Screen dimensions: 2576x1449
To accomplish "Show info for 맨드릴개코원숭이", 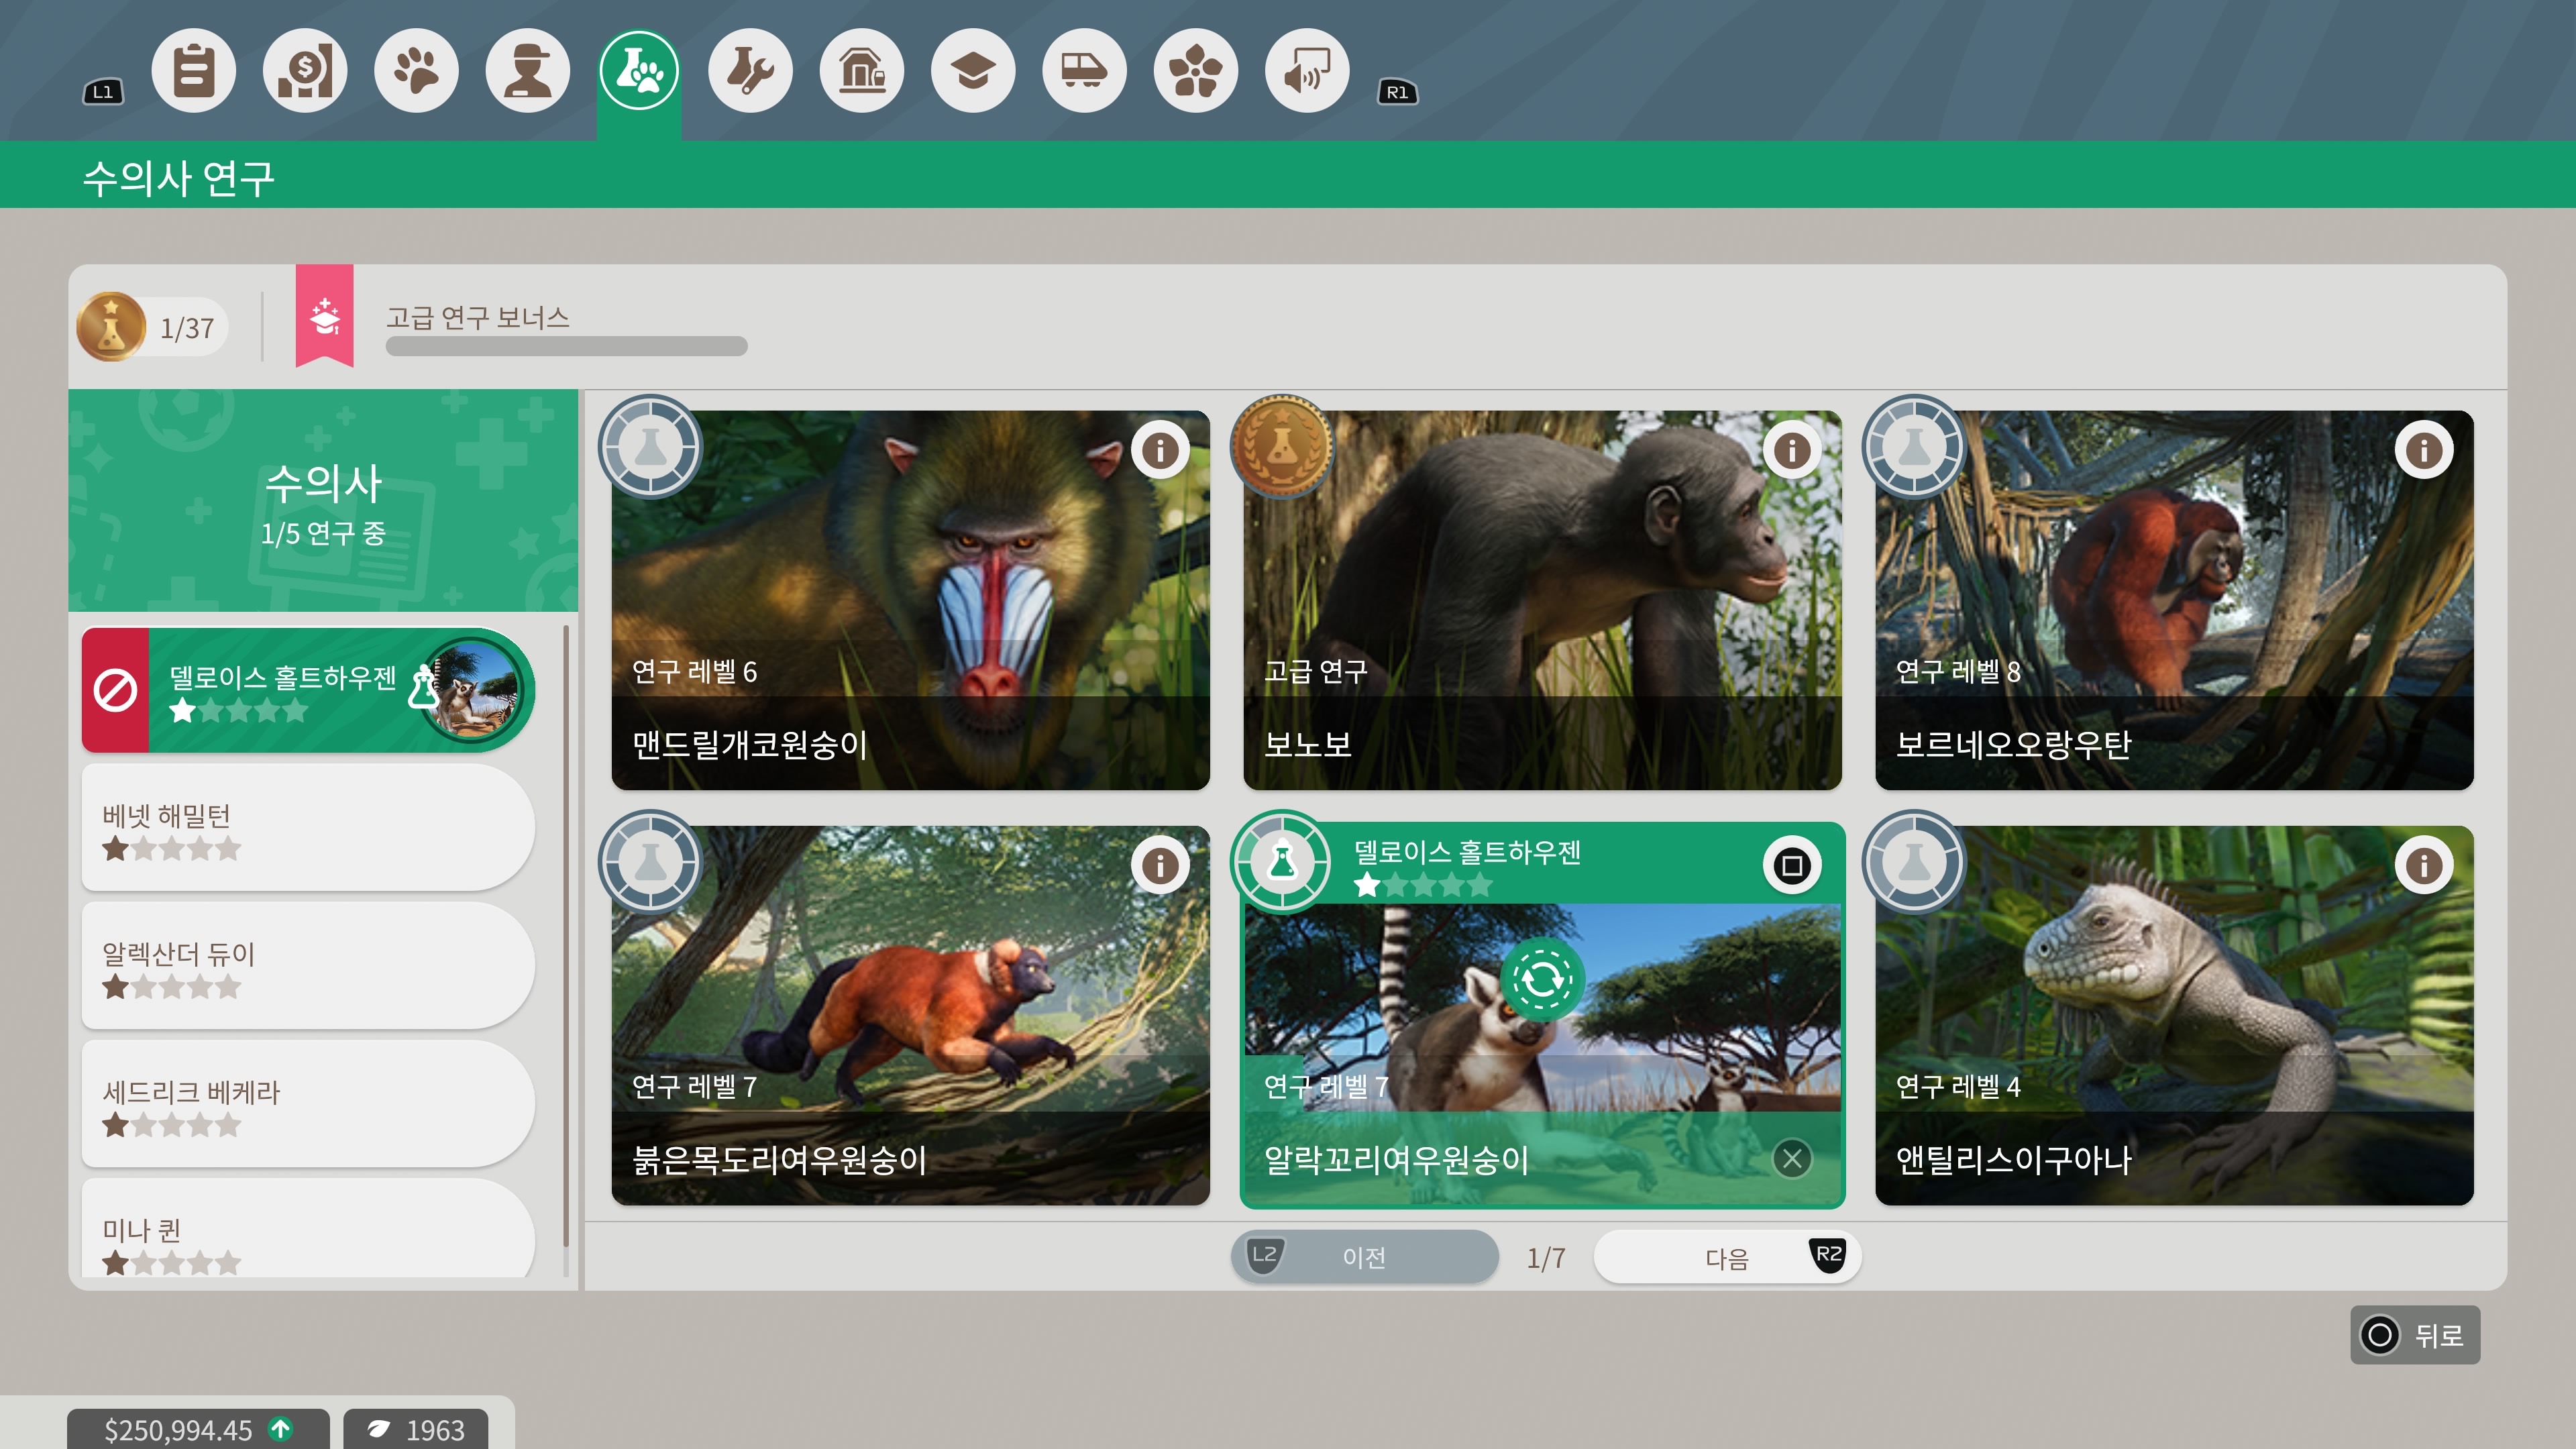I will [x=1160, y=451].
